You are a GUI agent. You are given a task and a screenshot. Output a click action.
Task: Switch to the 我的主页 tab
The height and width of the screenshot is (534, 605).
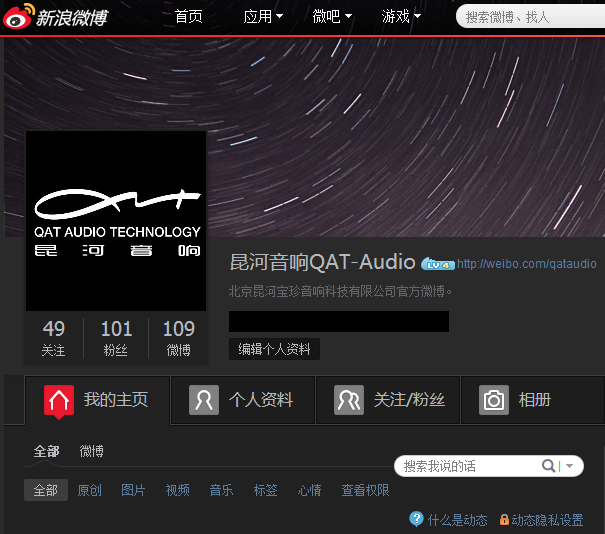(x=97, y=400)
